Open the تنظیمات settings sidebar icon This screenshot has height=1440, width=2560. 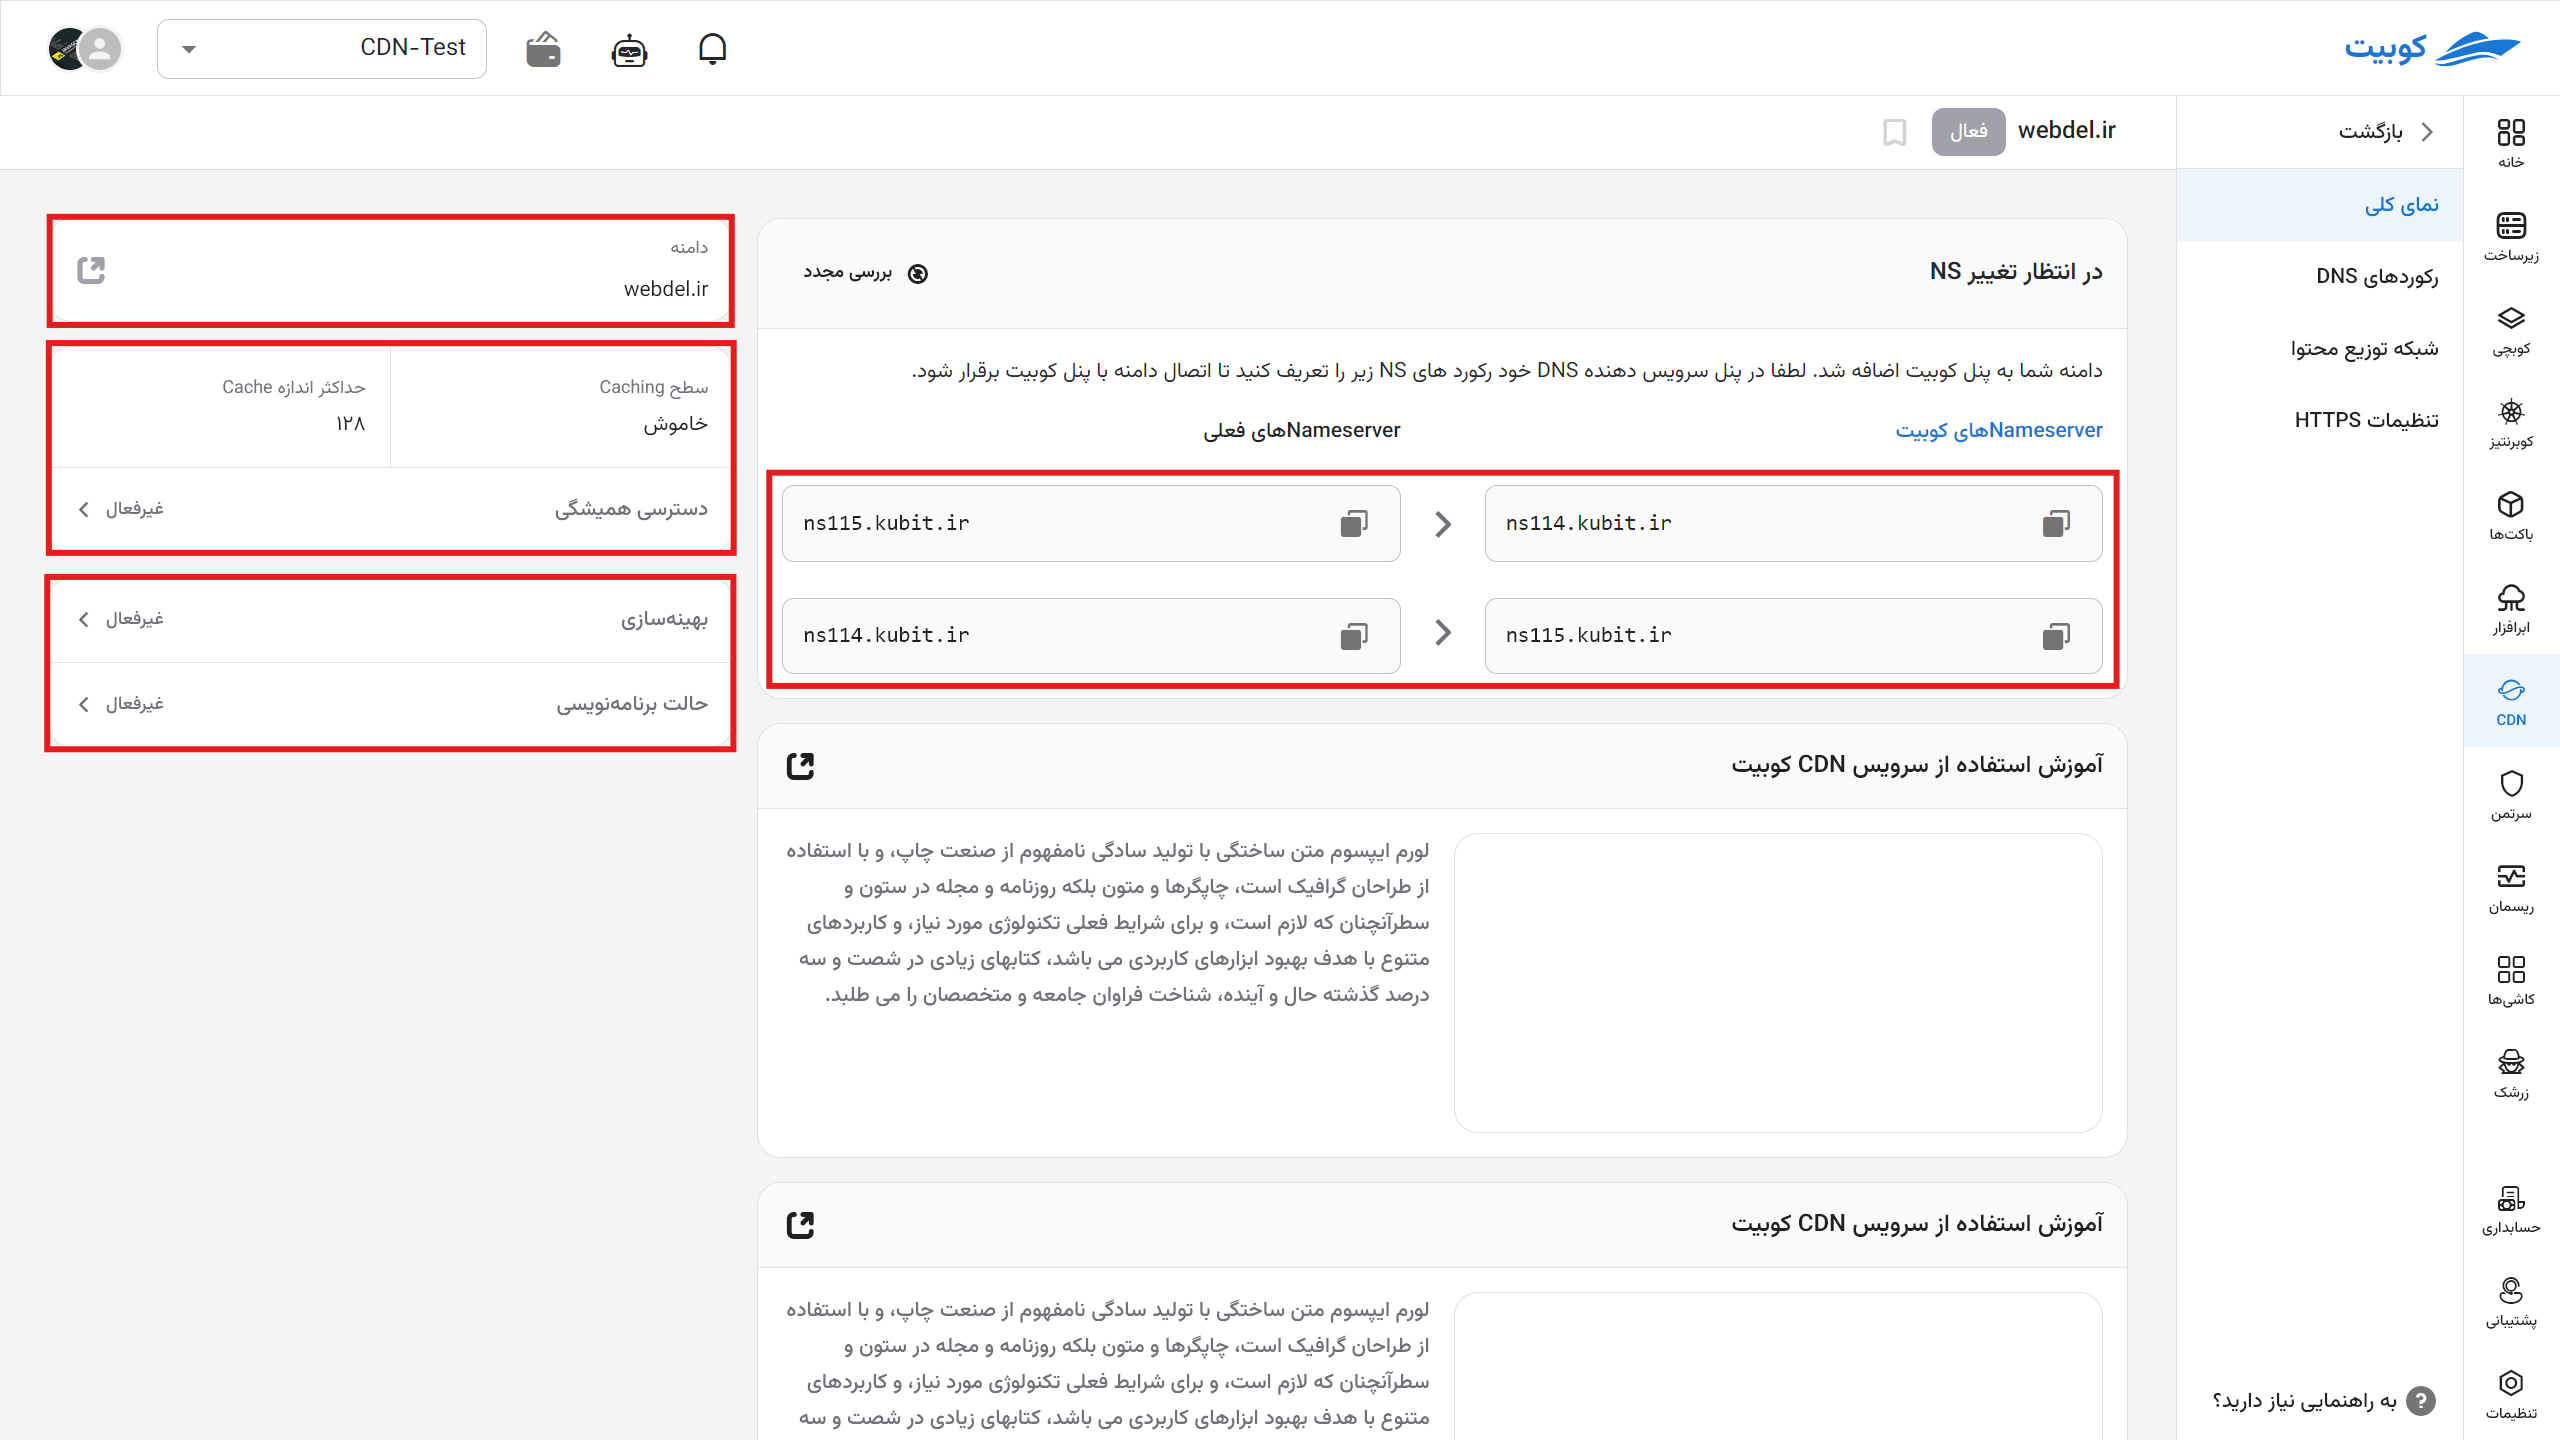click(2511, 1394)
